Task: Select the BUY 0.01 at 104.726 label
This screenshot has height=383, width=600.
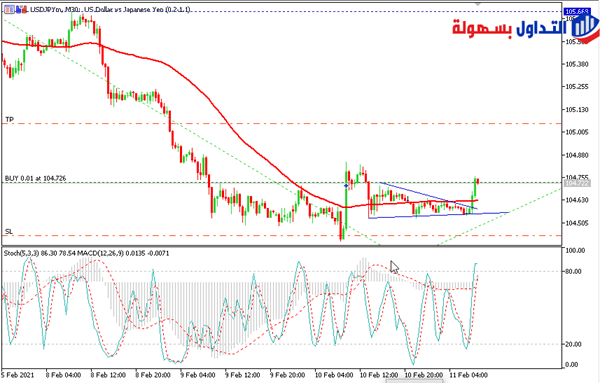Action: (36, 178)
